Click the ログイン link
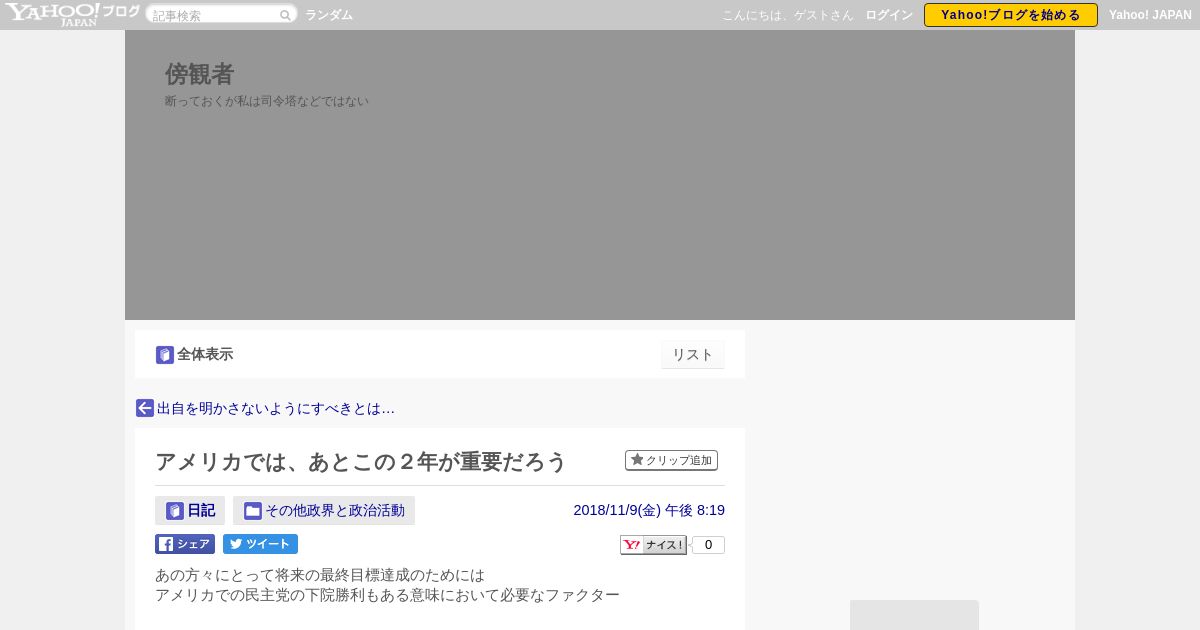Image resolution: width=1200 pixels, height=630 pixels. pos(889,15)
